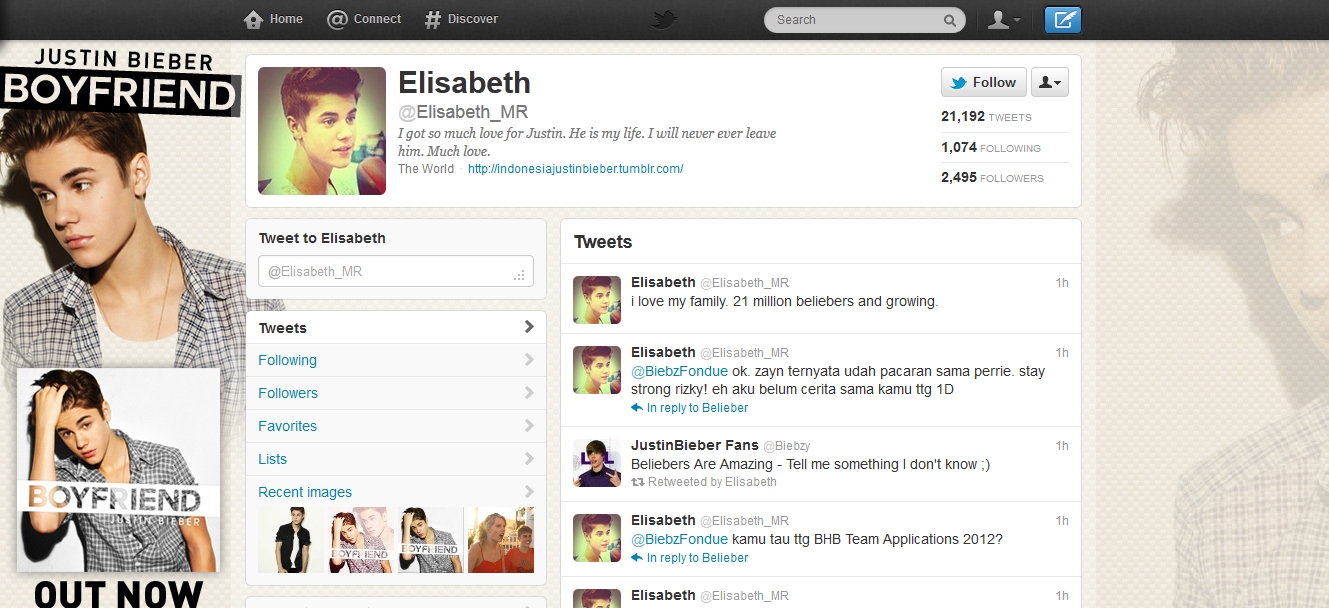The image size is (1329, 608).
Task: Open JustinBieber Fans author name
Action: tap(695, 445)
